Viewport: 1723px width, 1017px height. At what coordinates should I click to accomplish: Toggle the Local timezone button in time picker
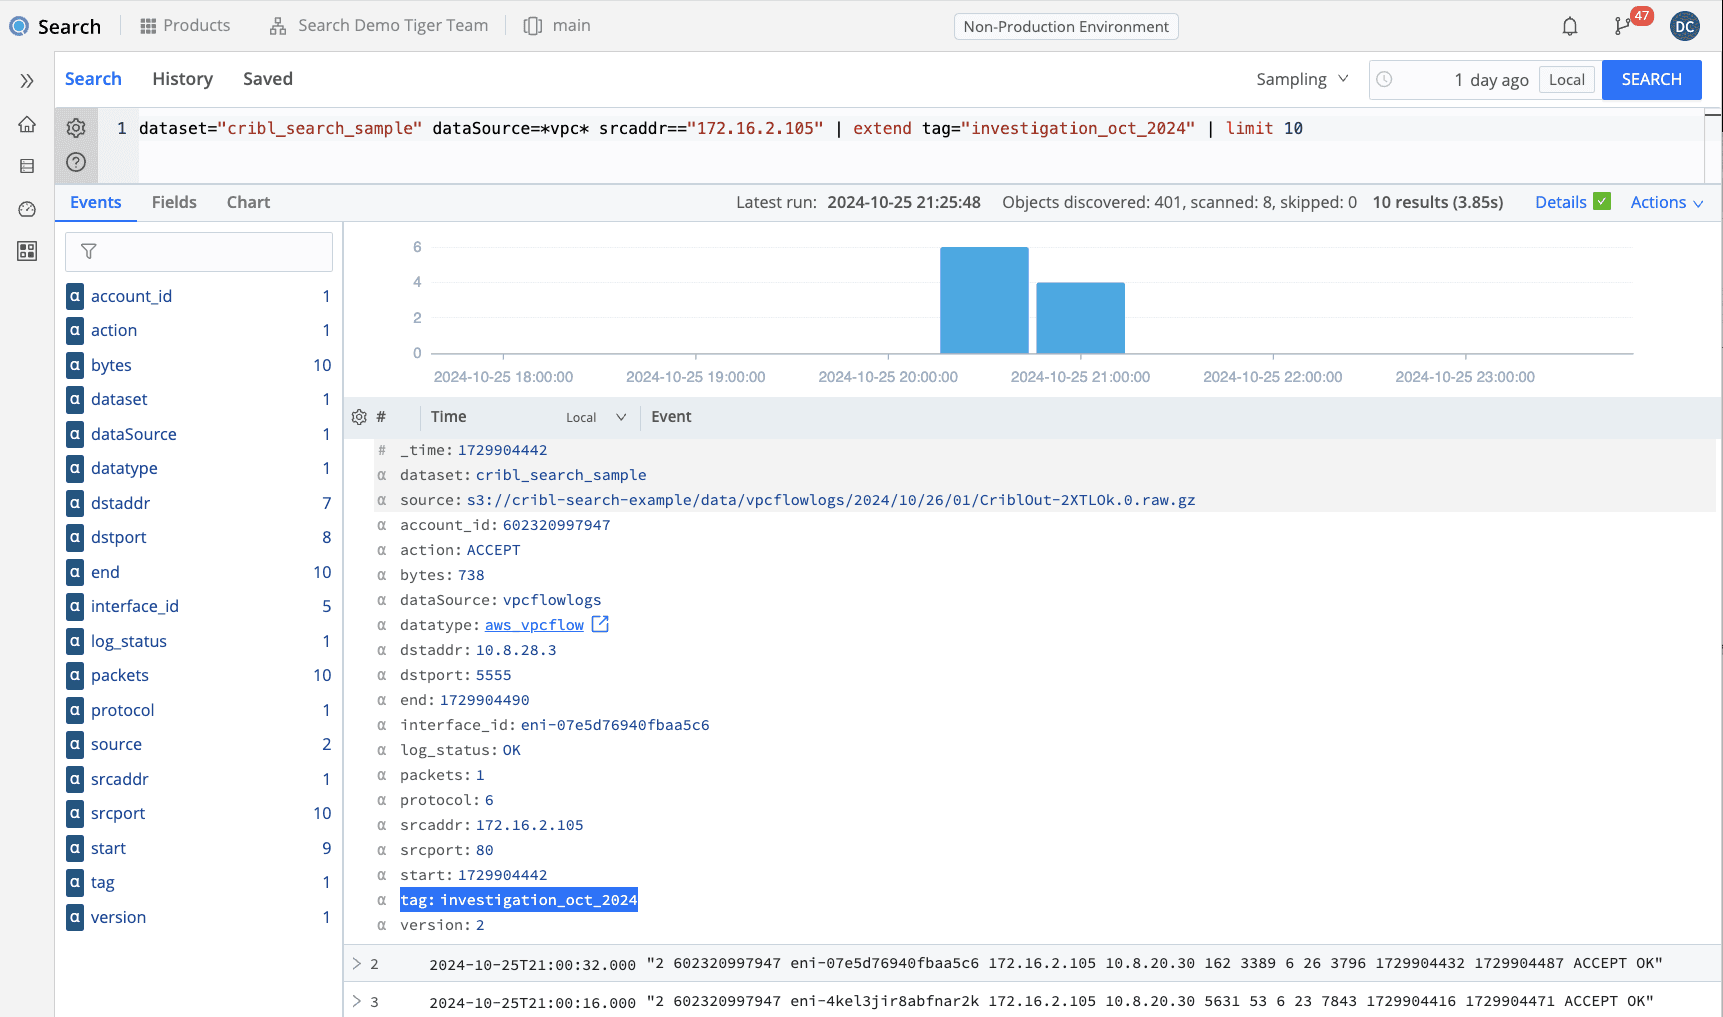pyautogui.click(x=1566, y=80)
